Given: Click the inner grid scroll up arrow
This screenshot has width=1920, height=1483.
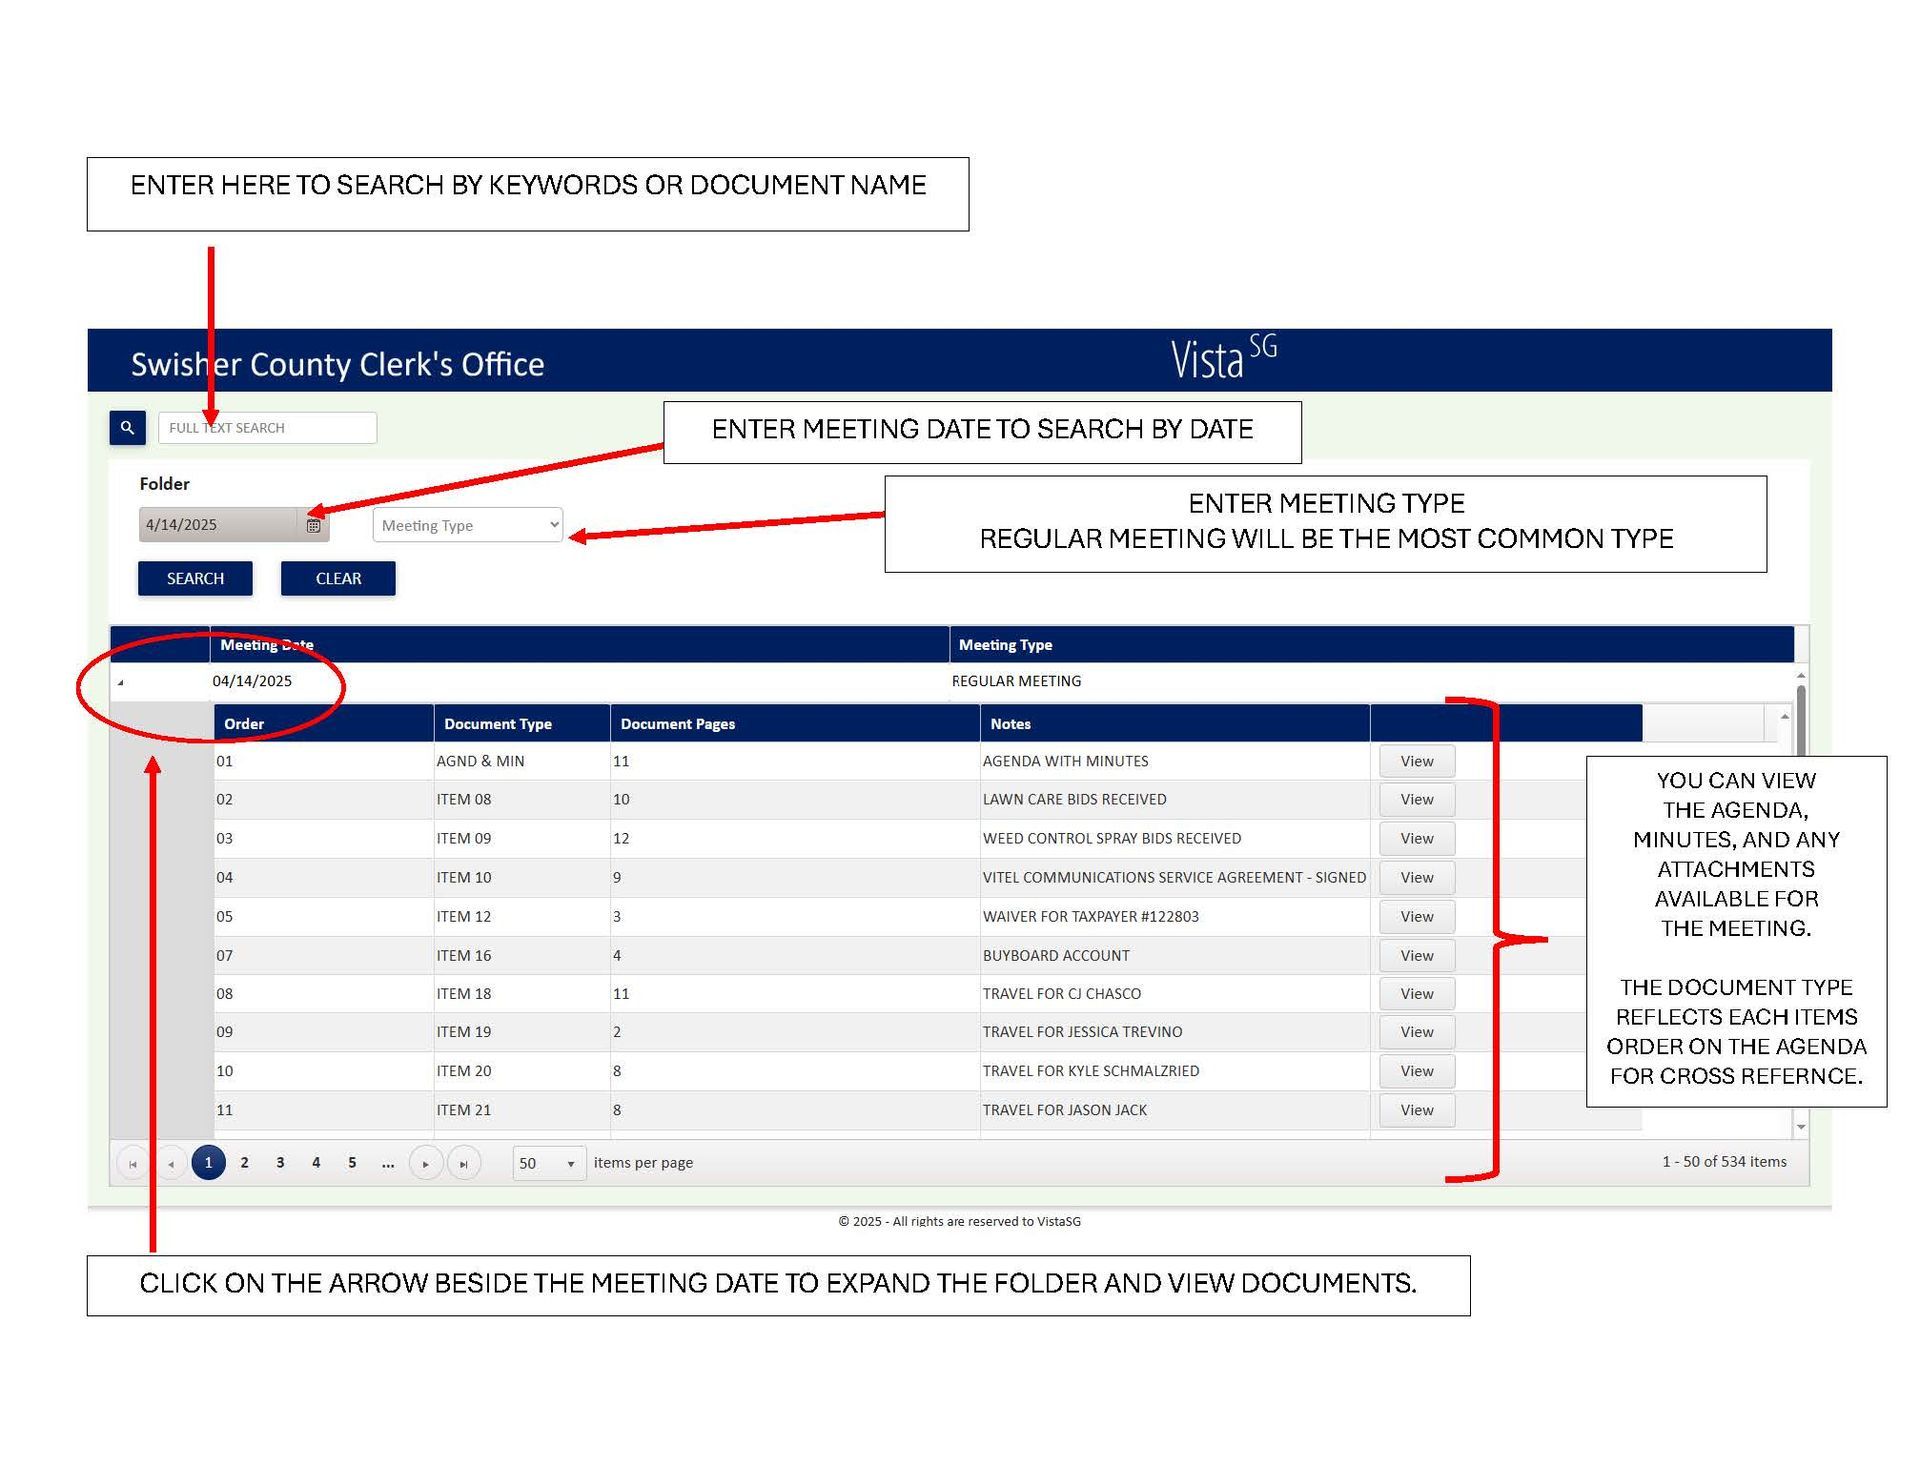Looking at the screenshot, I should point(1784,717).
